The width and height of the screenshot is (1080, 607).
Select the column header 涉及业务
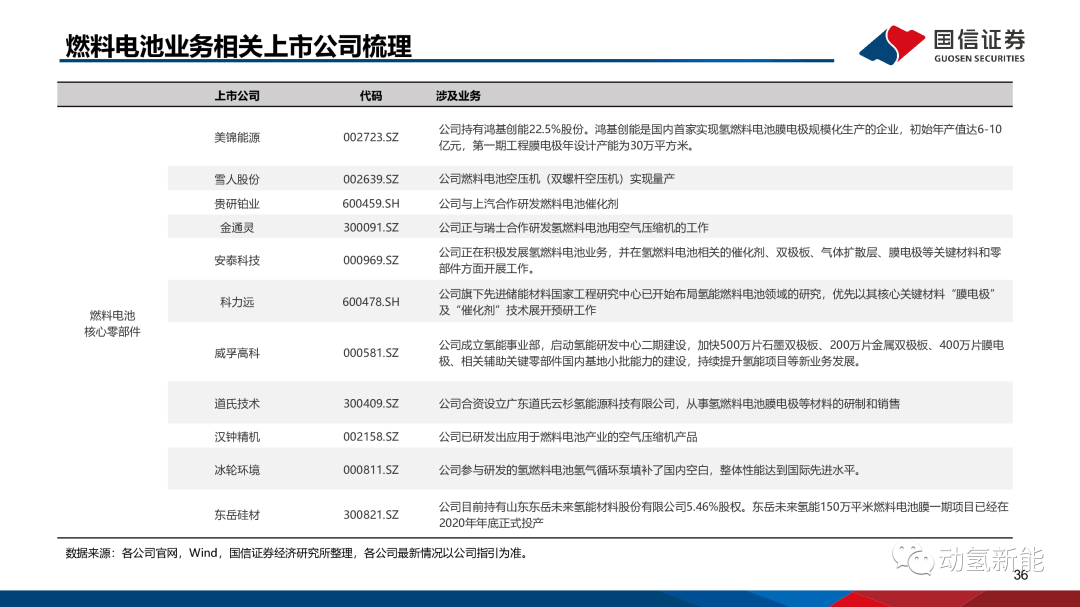pyautogui.click(x=458, y=96)
